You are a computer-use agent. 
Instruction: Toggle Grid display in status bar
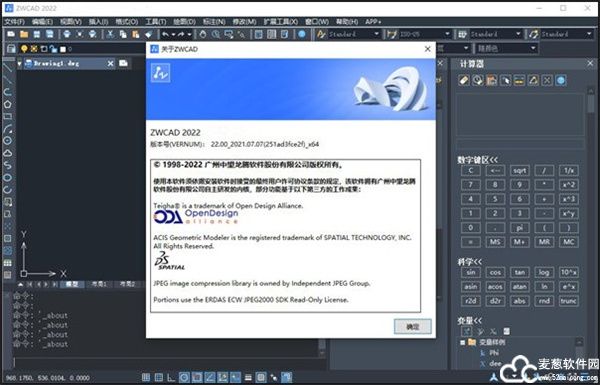[159, 377]
